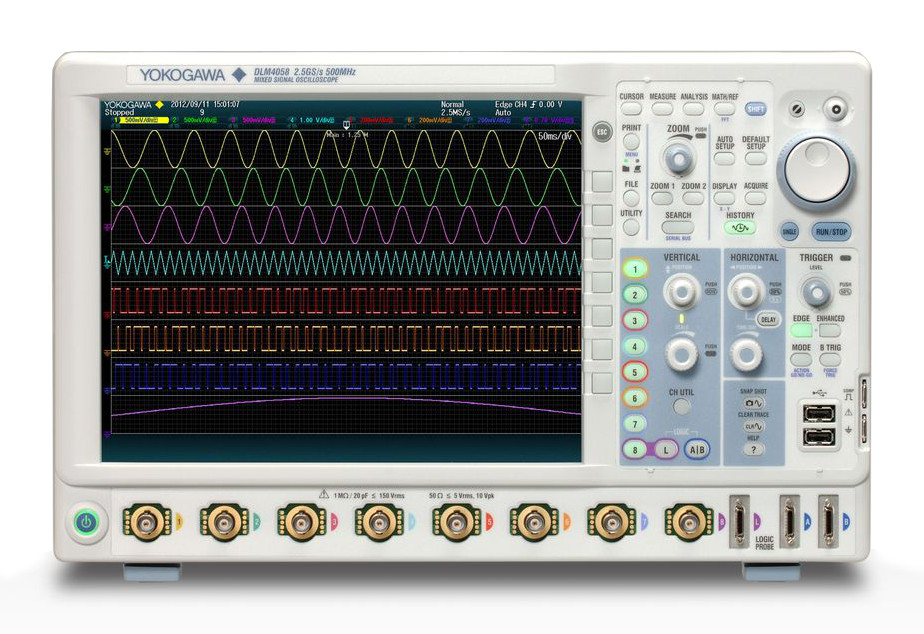Hit the PRINT key
This screenshot has height=634, width=924.
point(631,141)
